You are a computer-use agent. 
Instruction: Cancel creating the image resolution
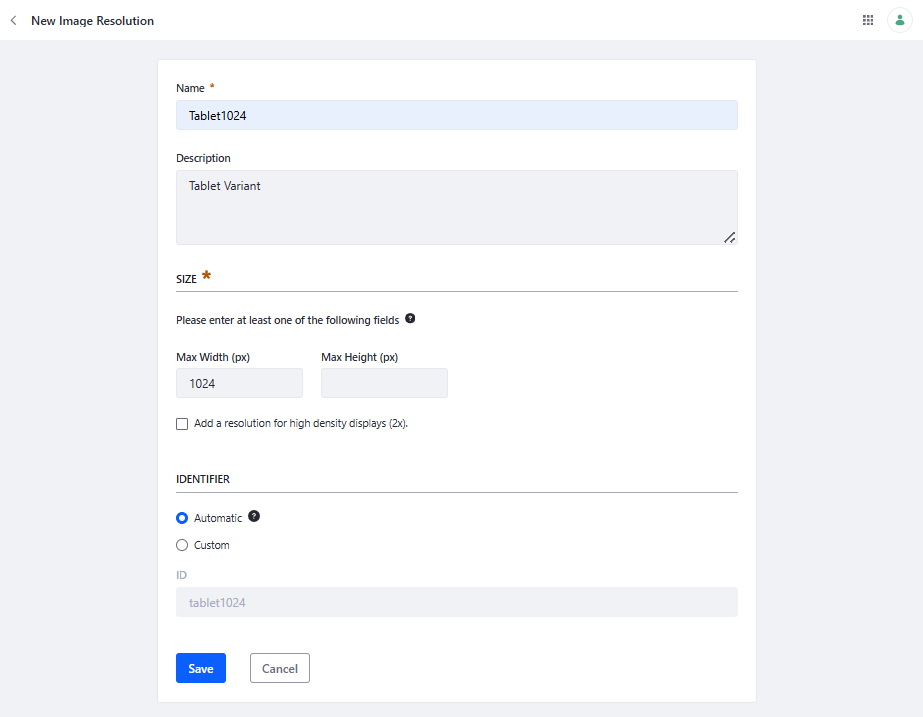click(x=279, y=668)
